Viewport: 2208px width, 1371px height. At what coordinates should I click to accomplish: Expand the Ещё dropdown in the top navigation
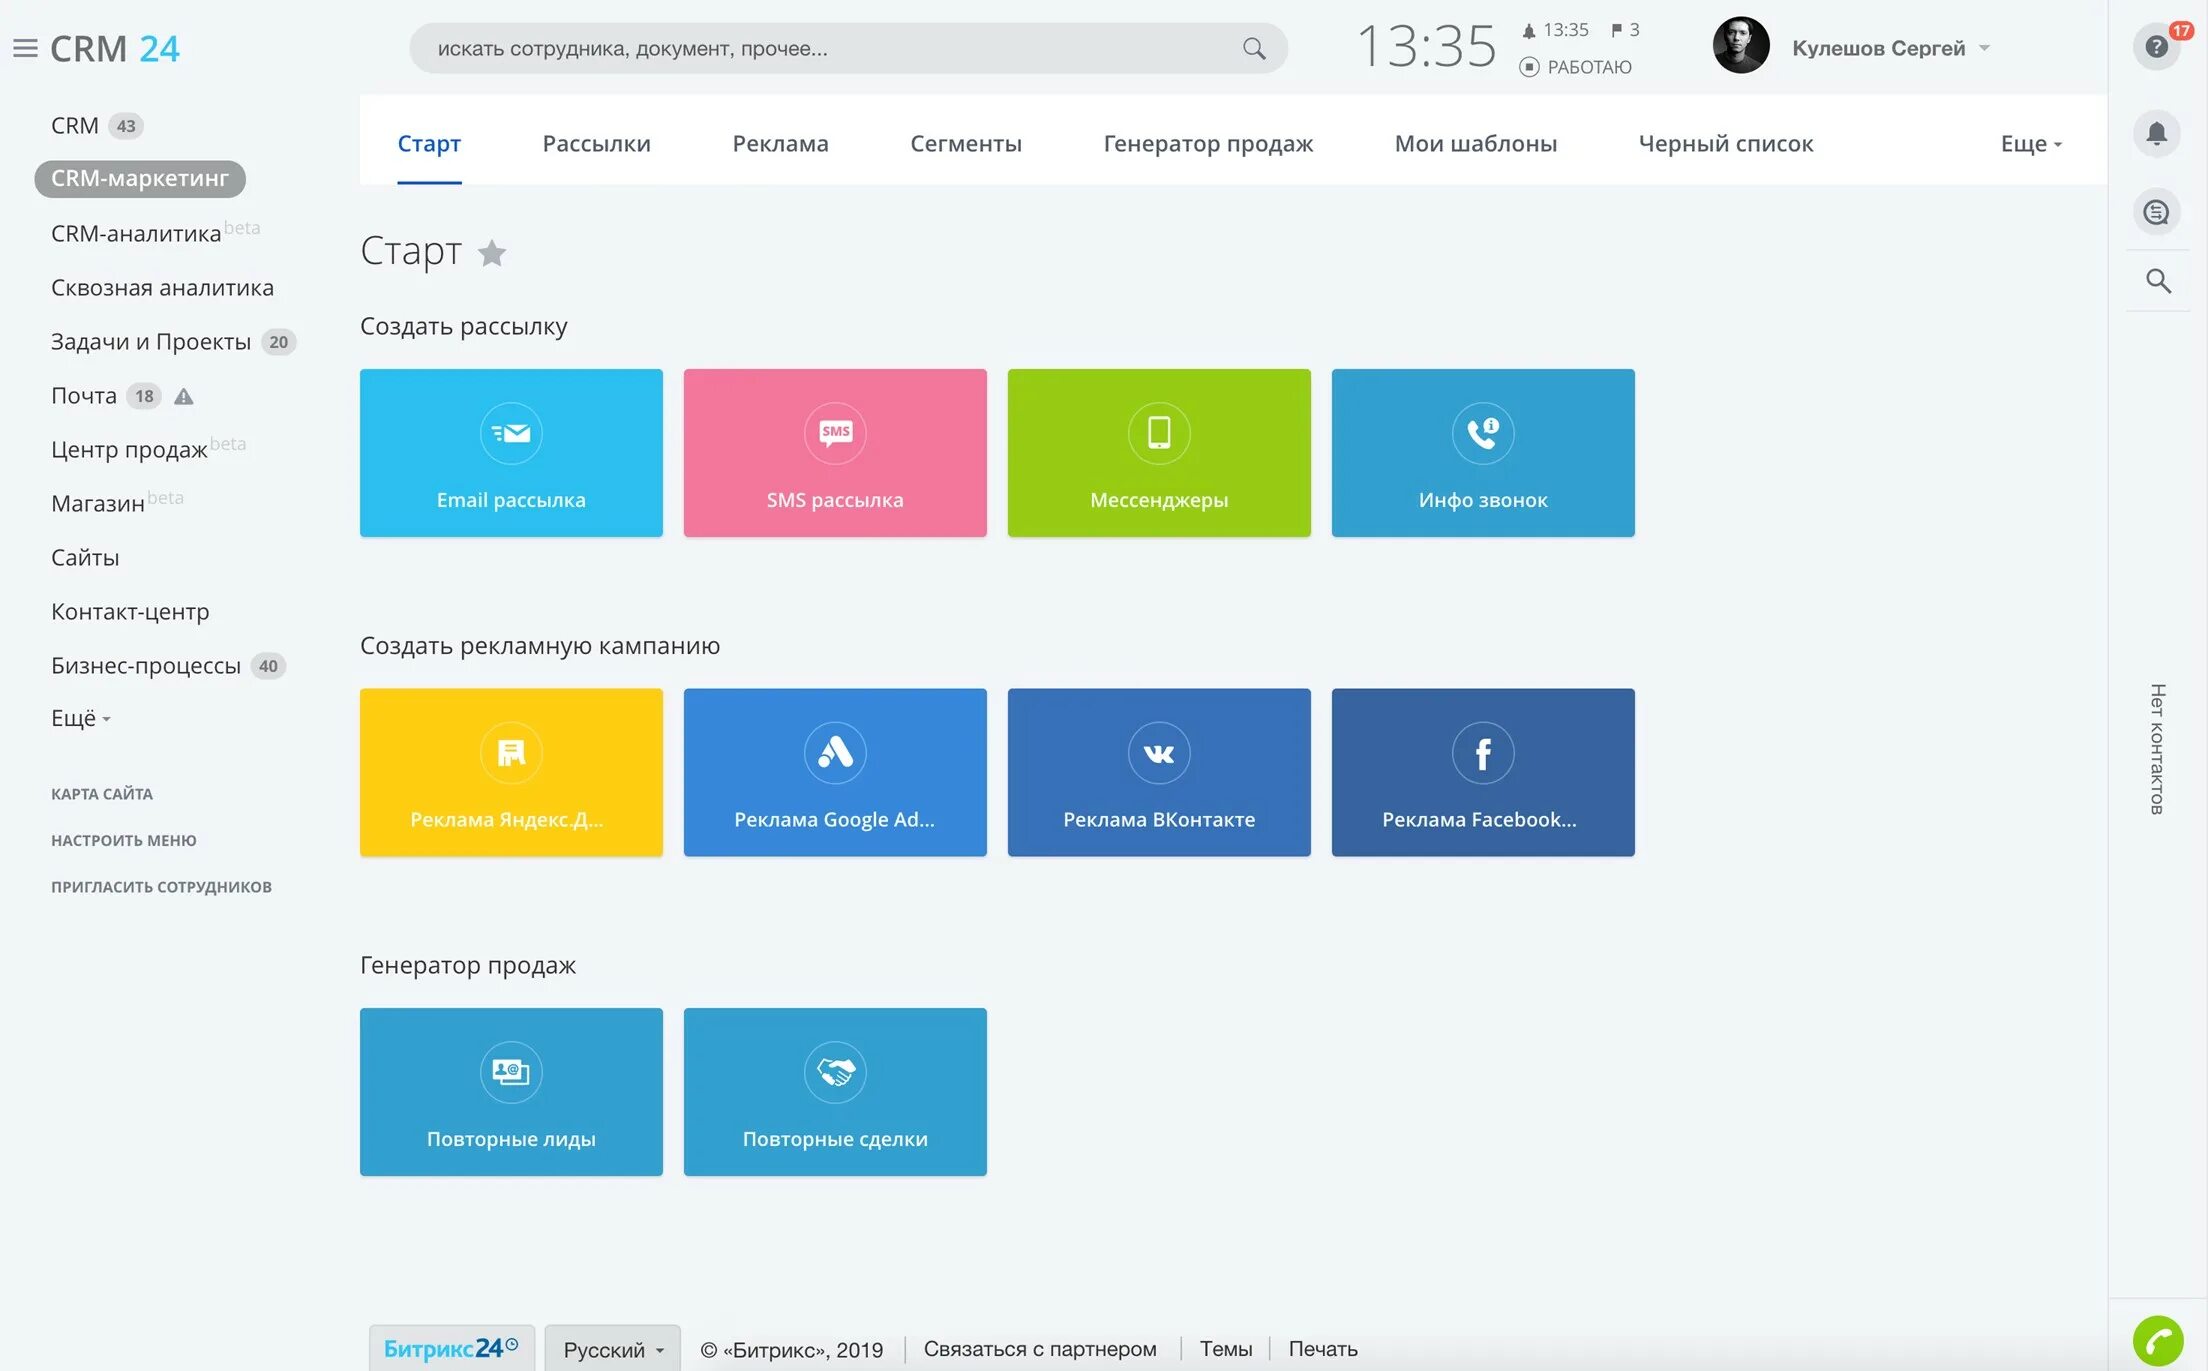click(2029, 143)
